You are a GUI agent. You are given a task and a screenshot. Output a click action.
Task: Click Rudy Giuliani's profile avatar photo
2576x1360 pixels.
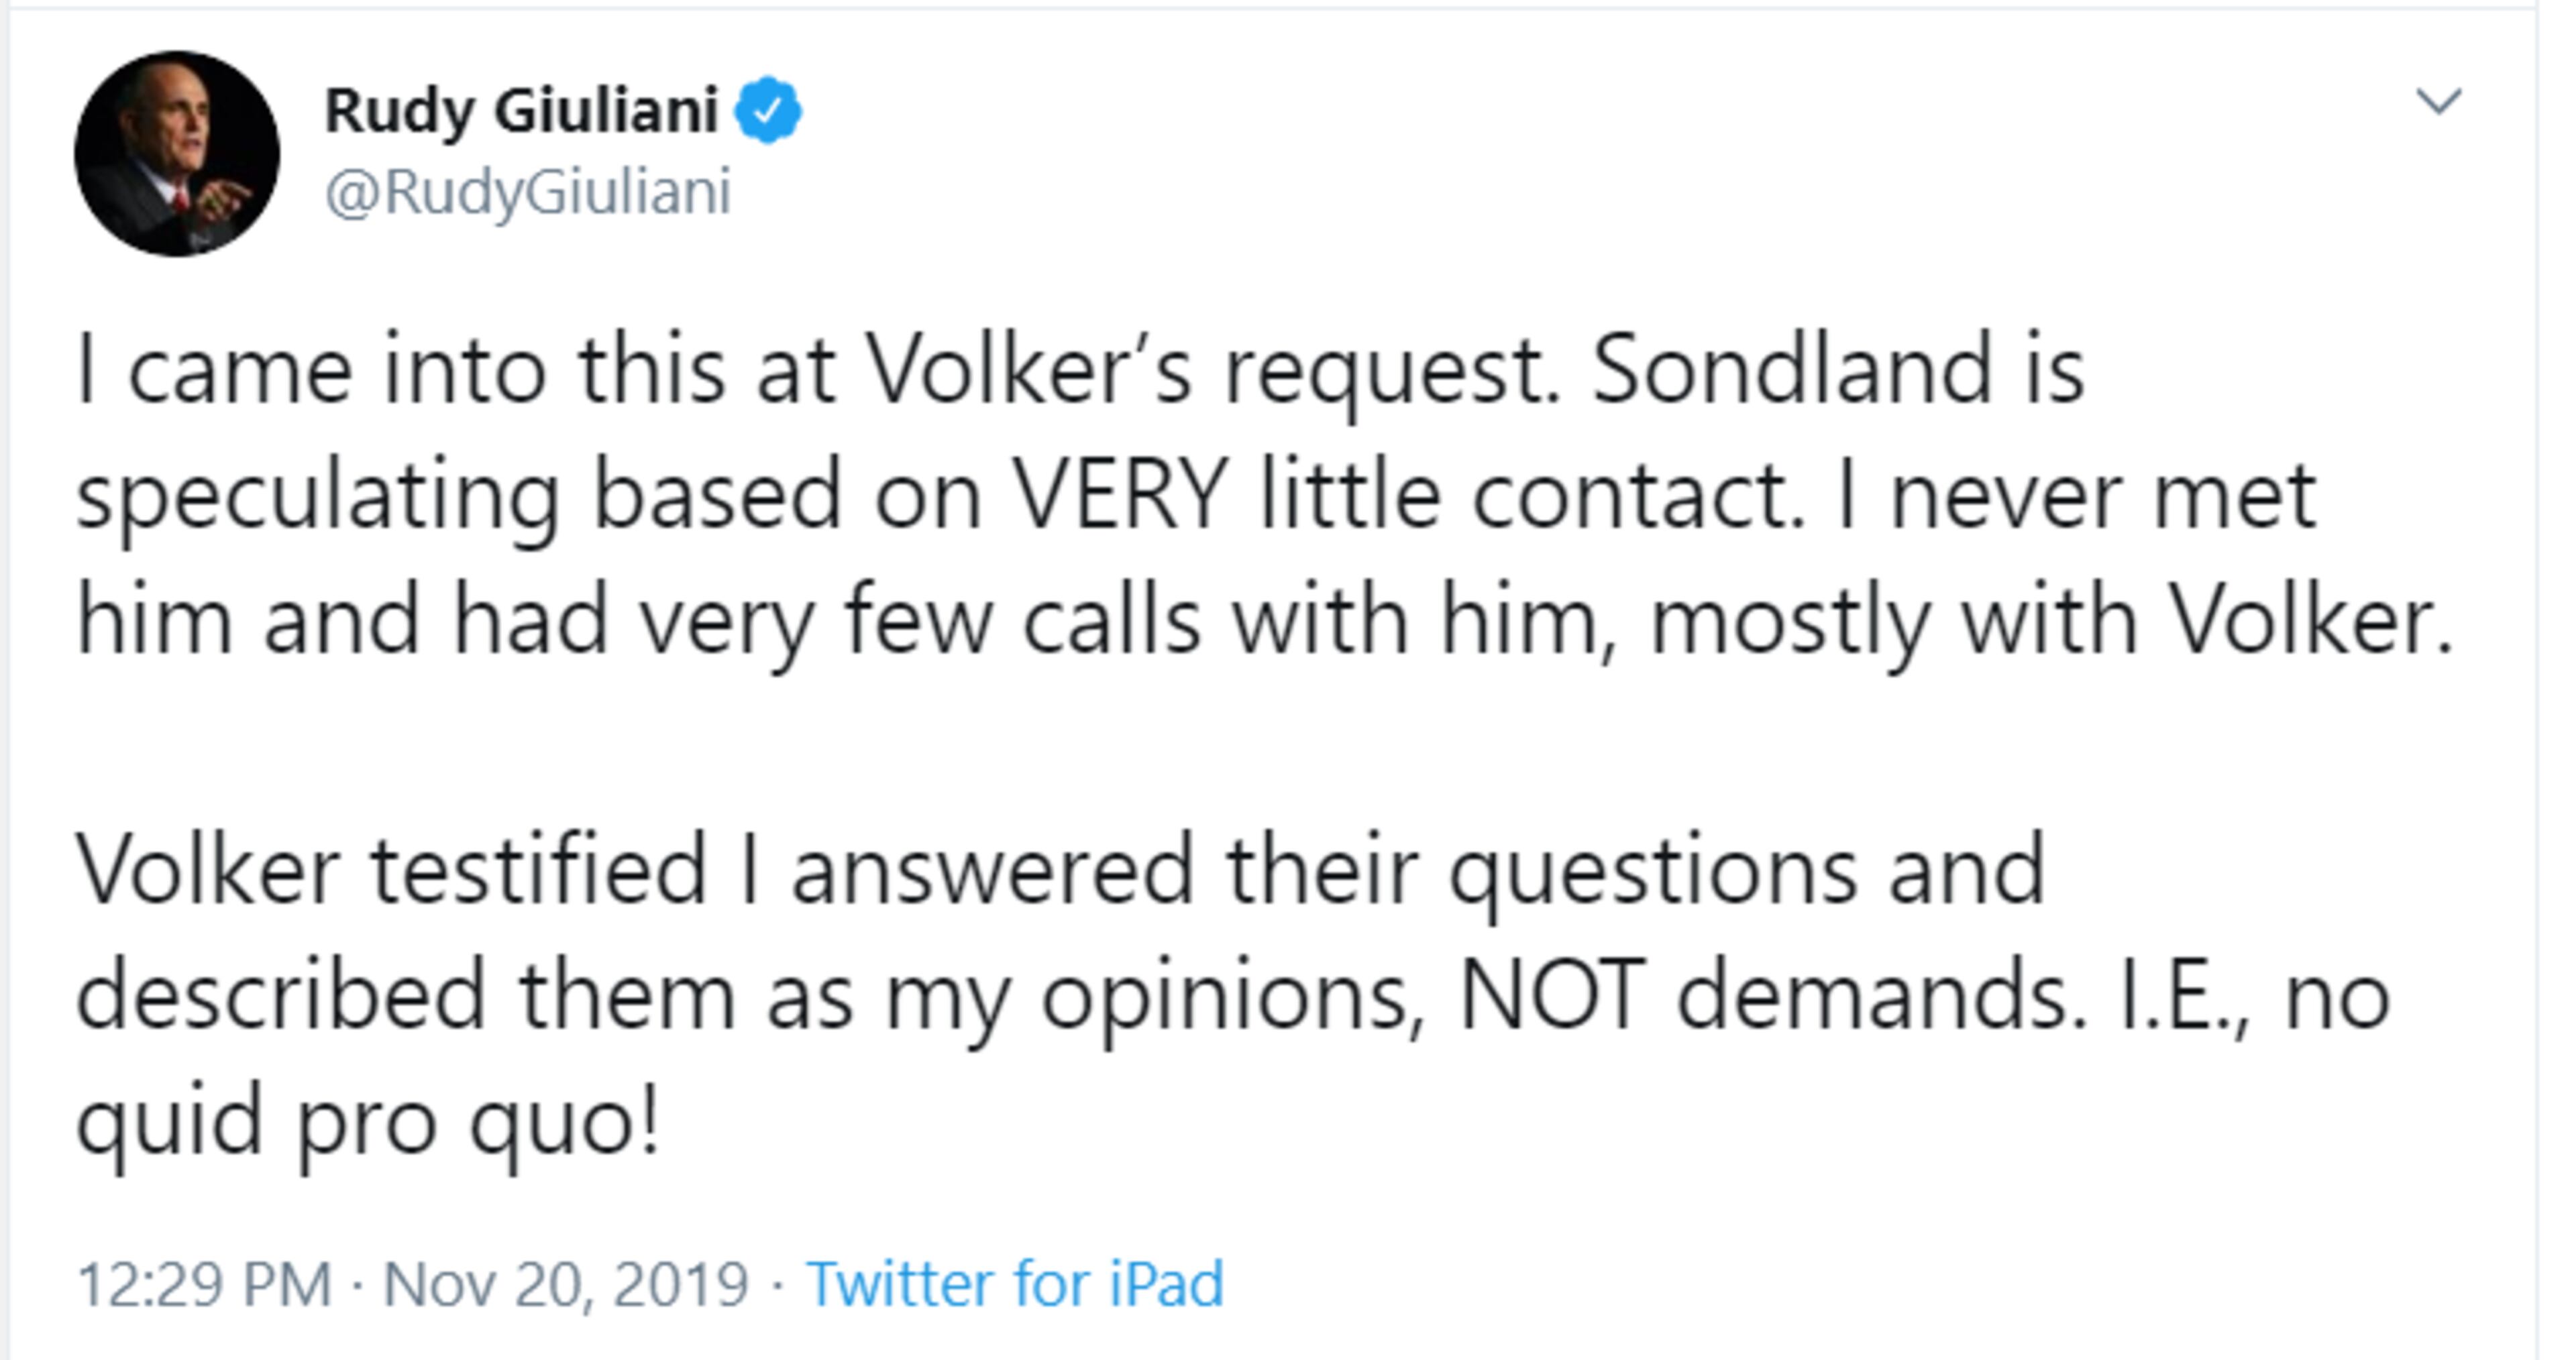pyautogui.click(x=177, y=154)
